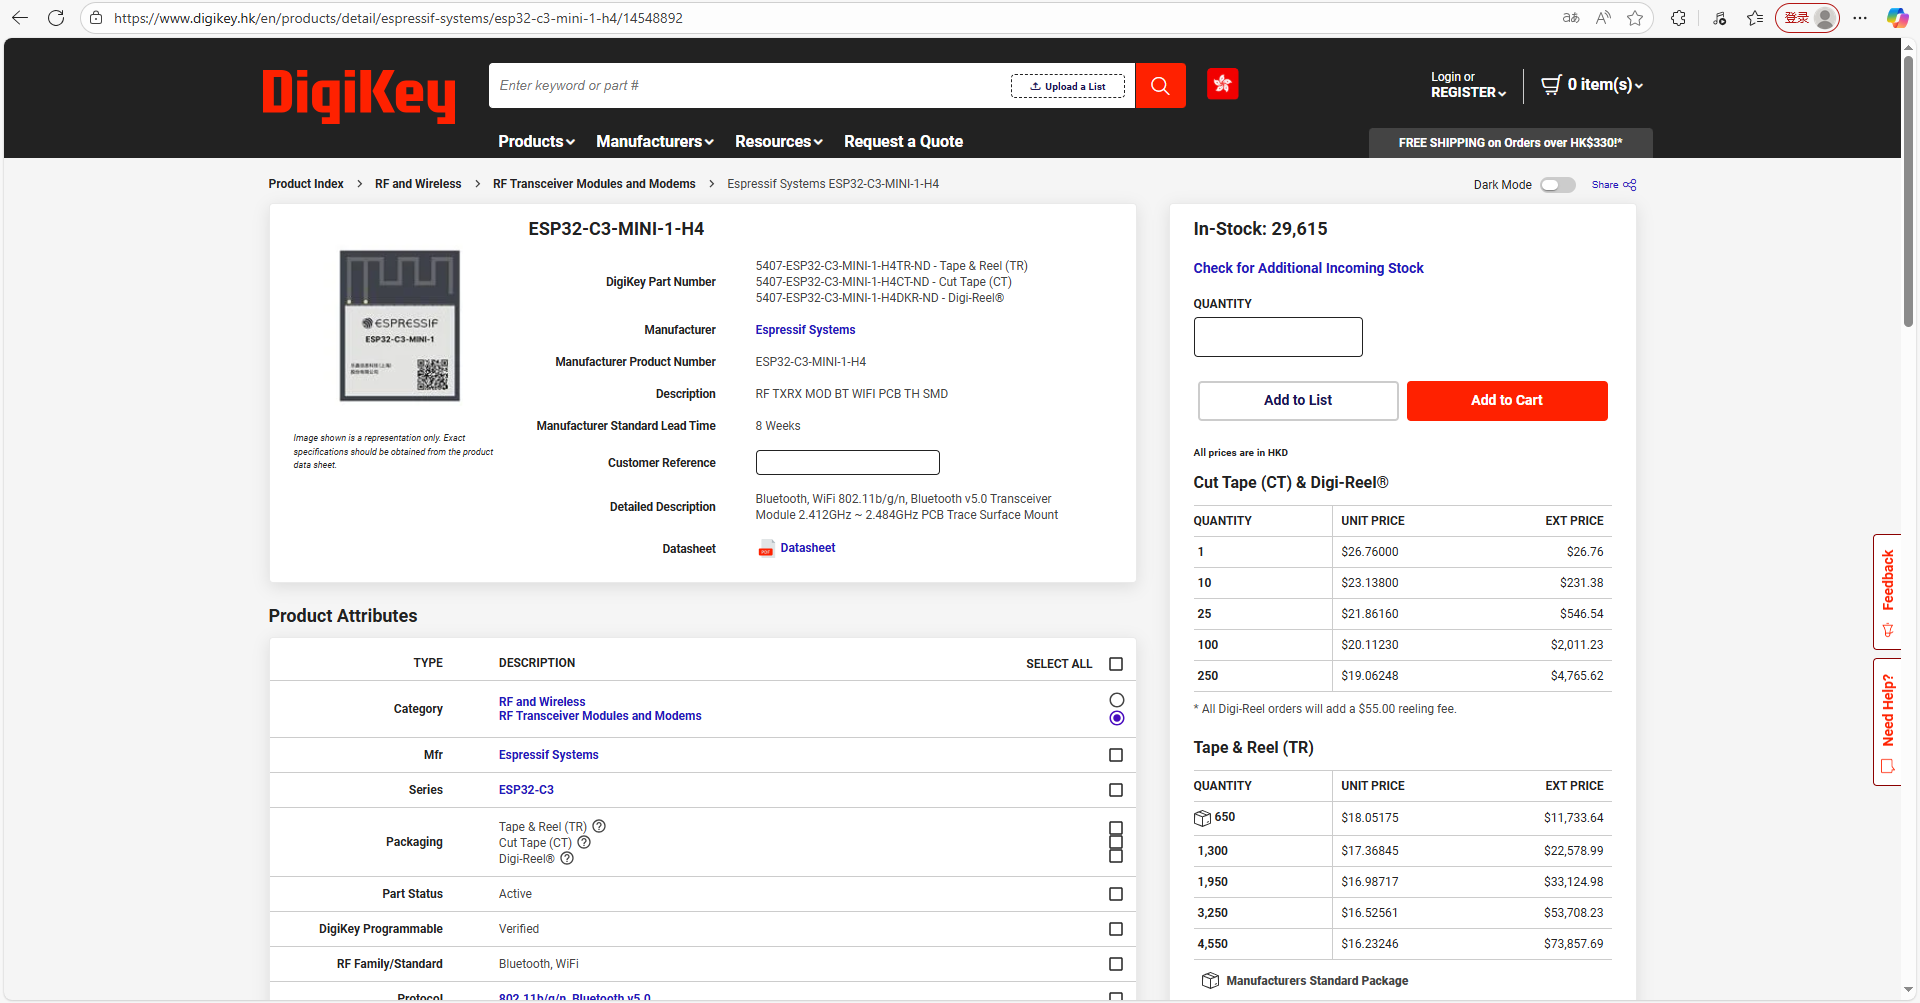Go to RF and Wireless breadcrumb
Image resolution: width=1920 pixels, height=1003 pixels.
418,184
